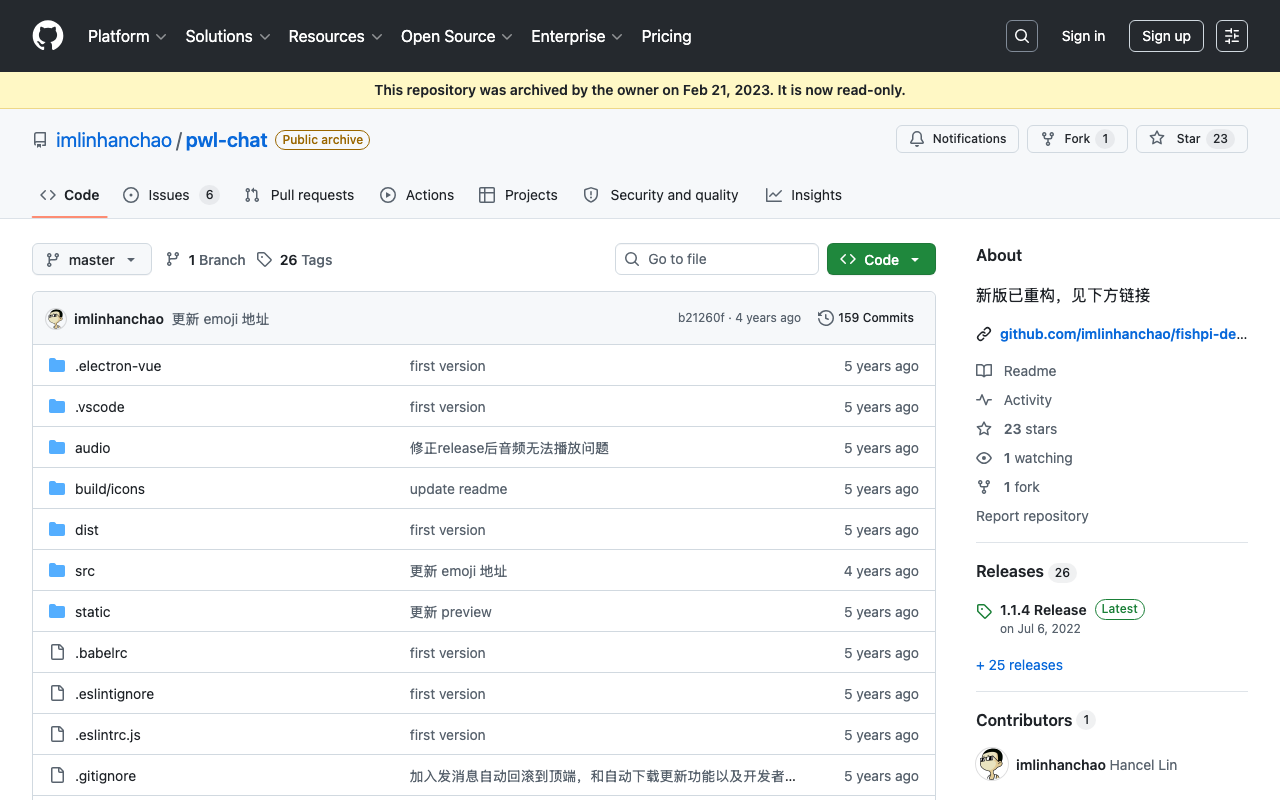The image size is (1280, 800).
Task: Expand the Enterprise menu
Action: click(x=577, y=36)
